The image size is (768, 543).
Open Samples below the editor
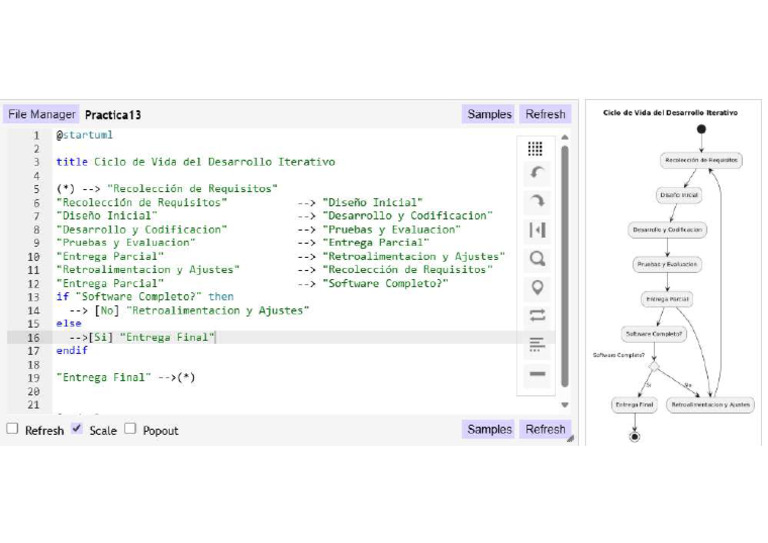[x=489, y=429]
